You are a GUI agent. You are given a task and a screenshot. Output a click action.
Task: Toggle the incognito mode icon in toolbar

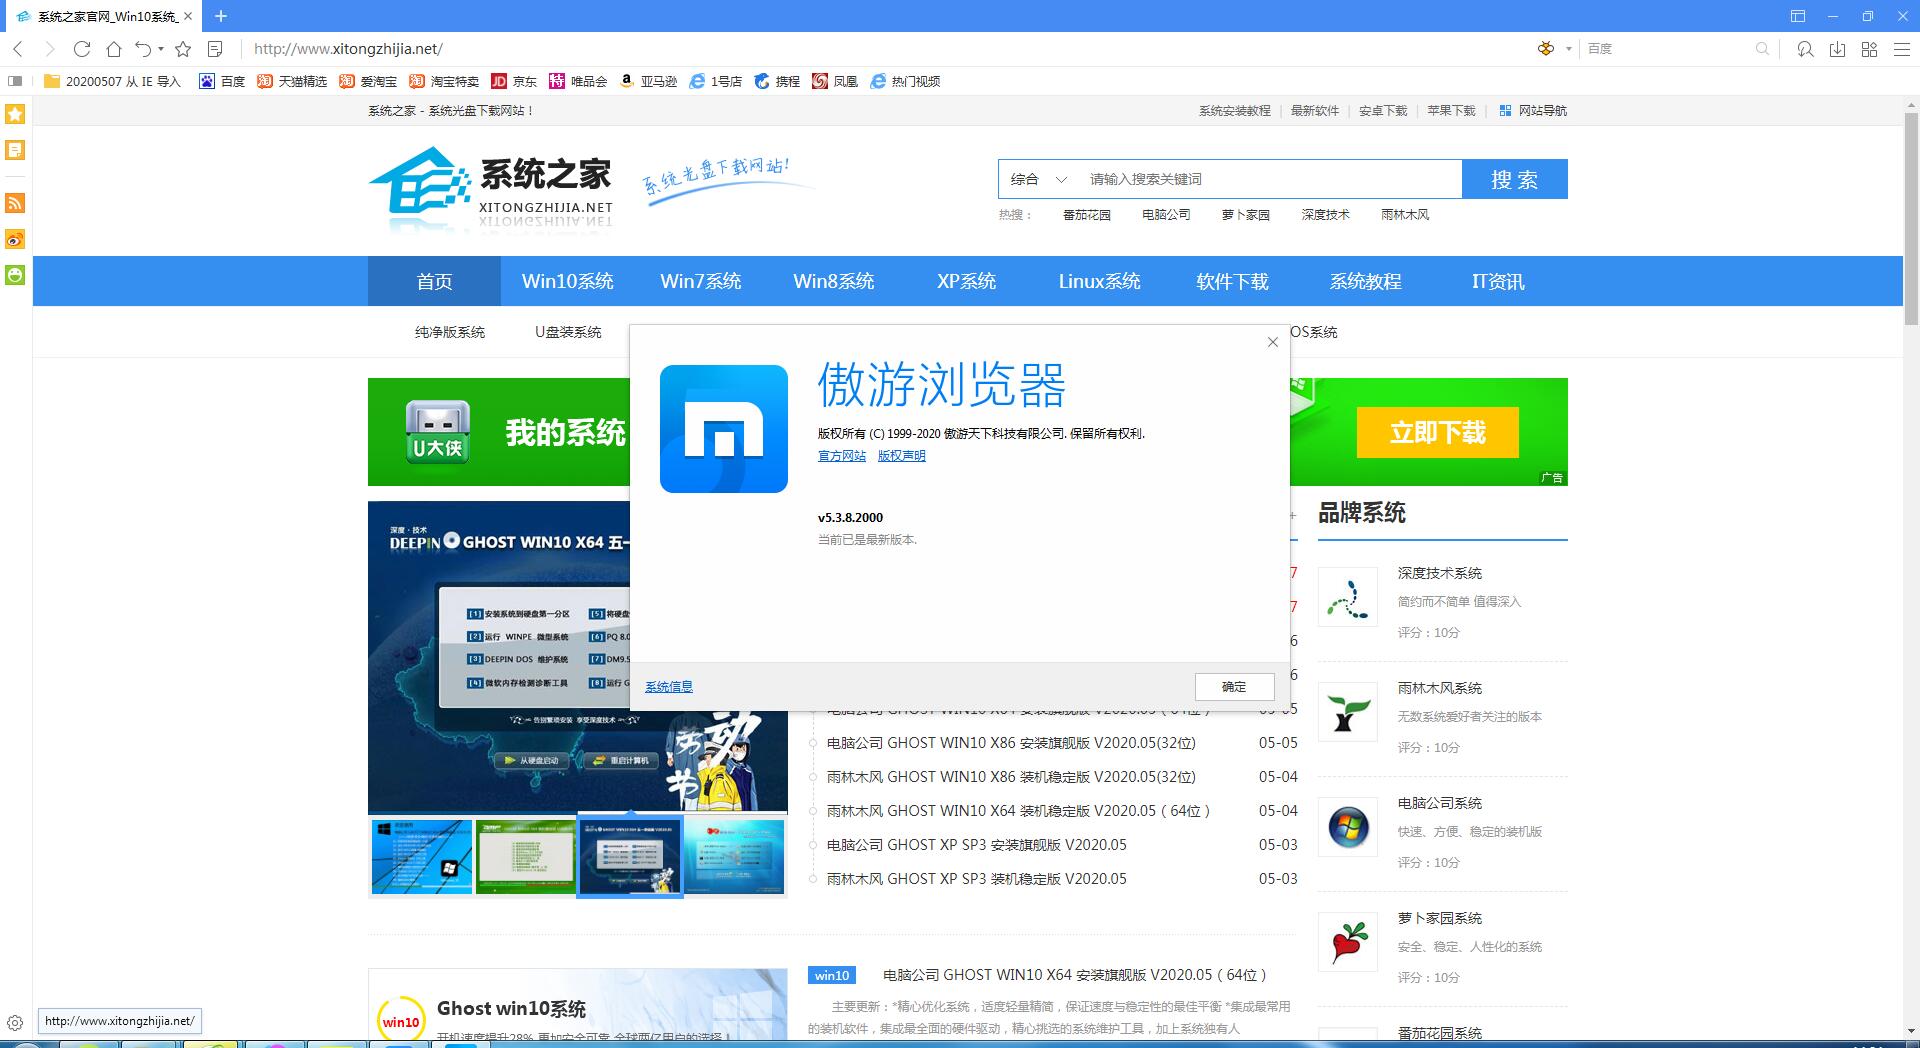(x=1805, y=48)
